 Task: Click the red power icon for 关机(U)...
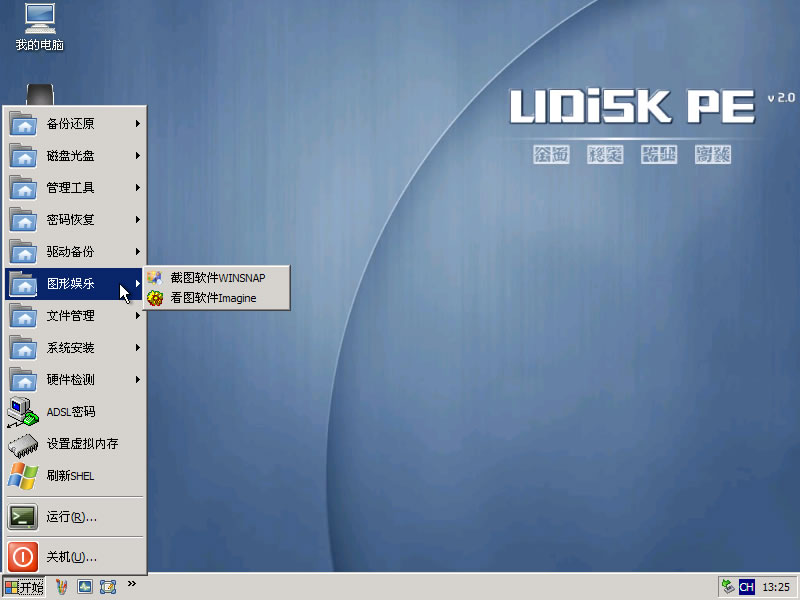pyautogui.click(x=23, y=557)
